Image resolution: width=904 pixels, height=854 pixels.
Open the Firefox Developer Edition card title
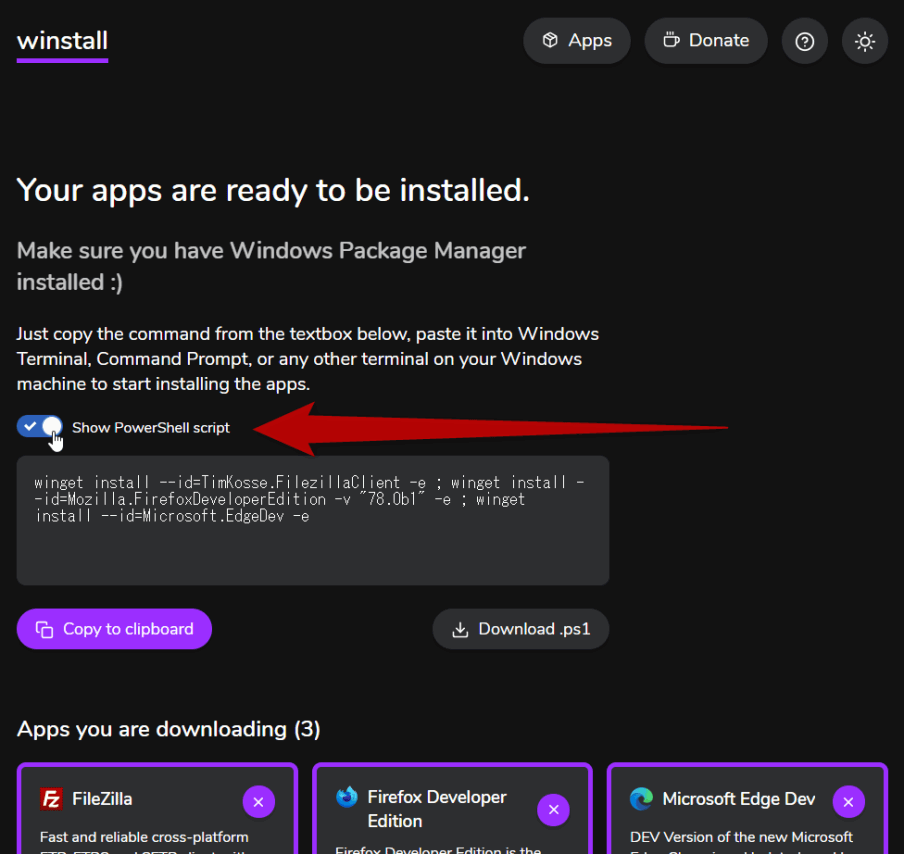click(437, 809)
